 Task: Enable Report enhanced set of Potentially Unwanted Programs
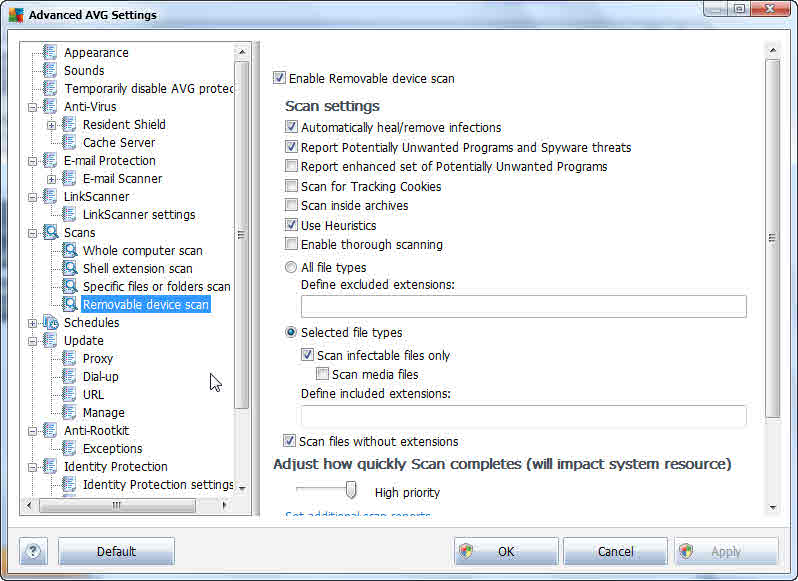[x=291, y=166]
